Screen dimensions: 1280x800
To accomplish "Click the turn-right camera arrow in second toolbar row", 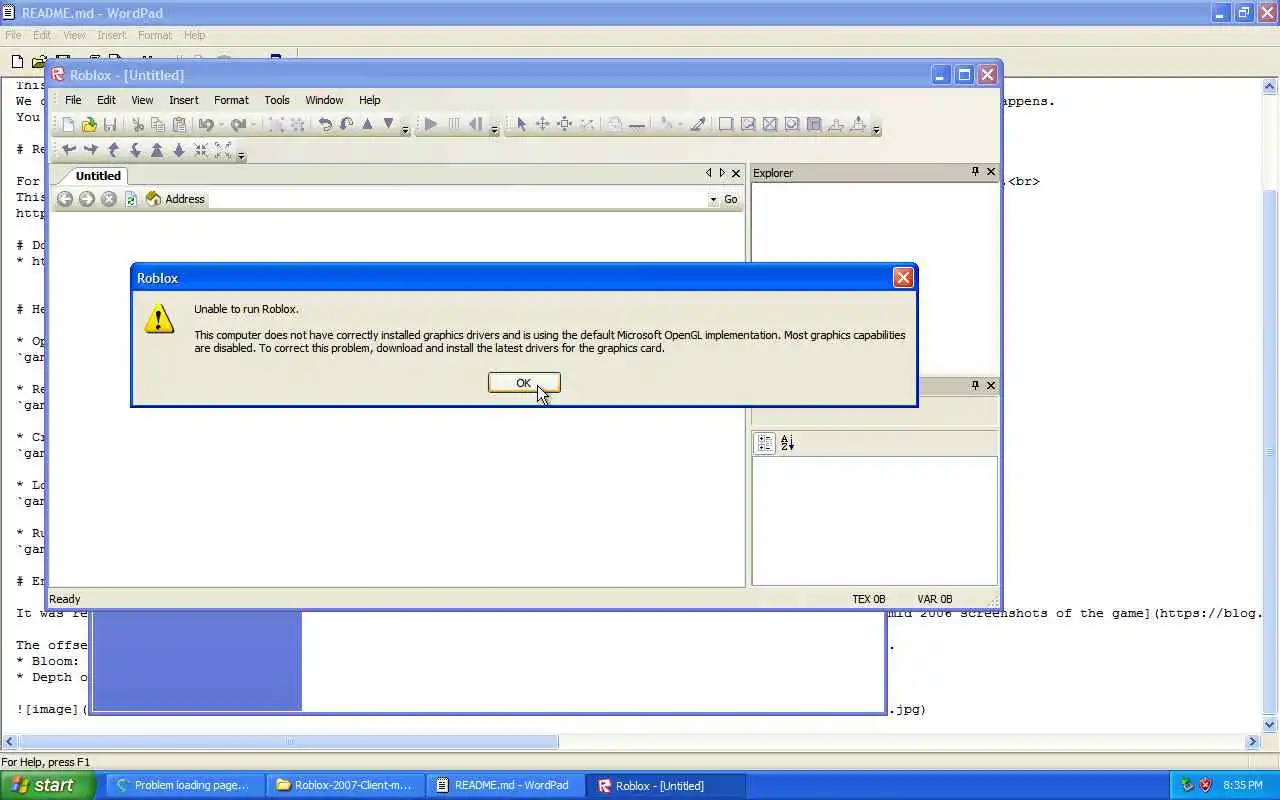I will pos(91,150).
